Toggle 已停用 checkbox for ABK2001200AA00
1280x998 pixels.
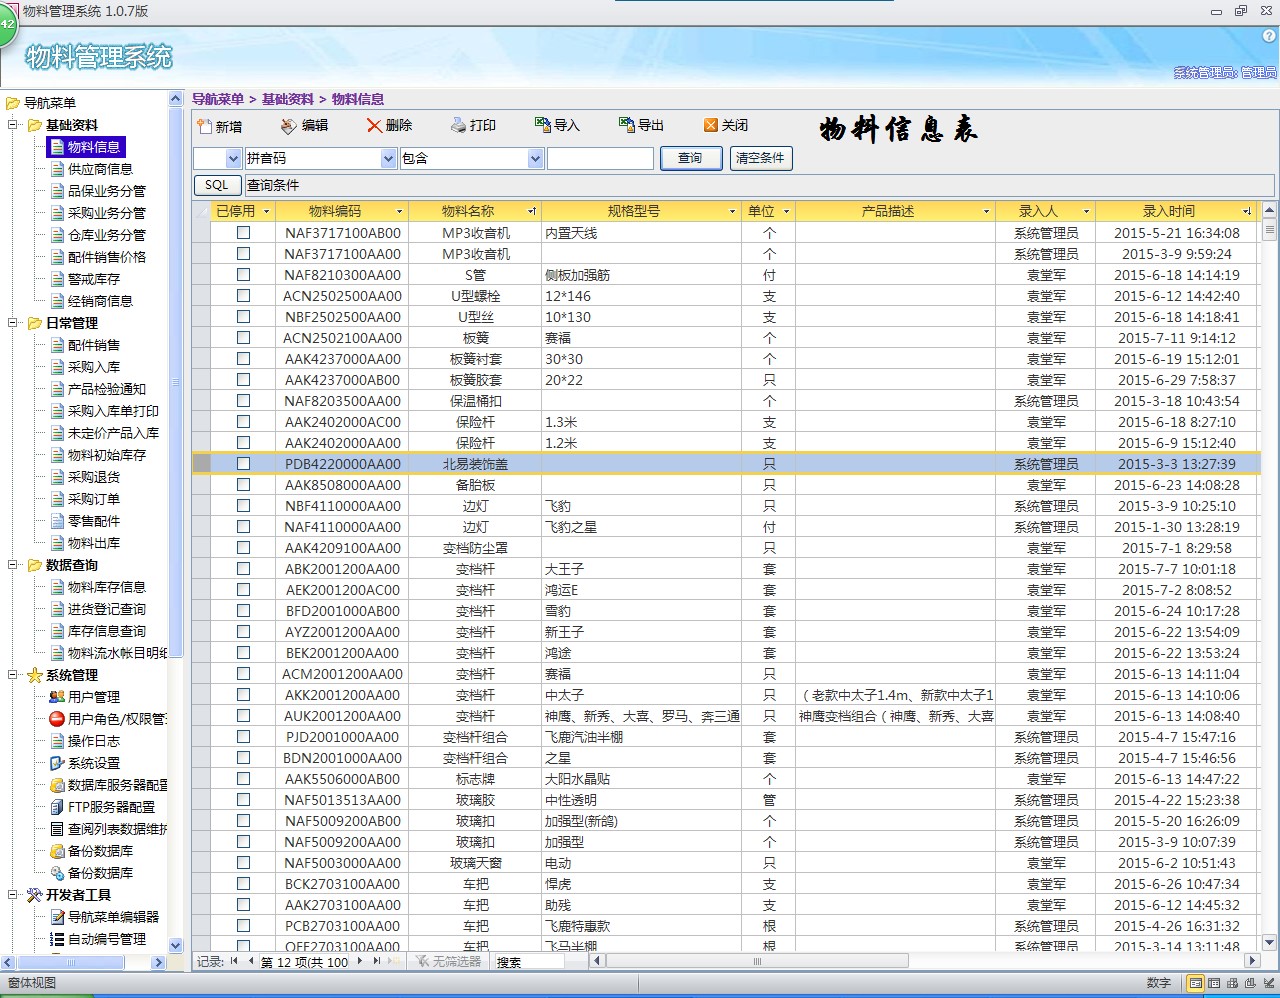243,568
